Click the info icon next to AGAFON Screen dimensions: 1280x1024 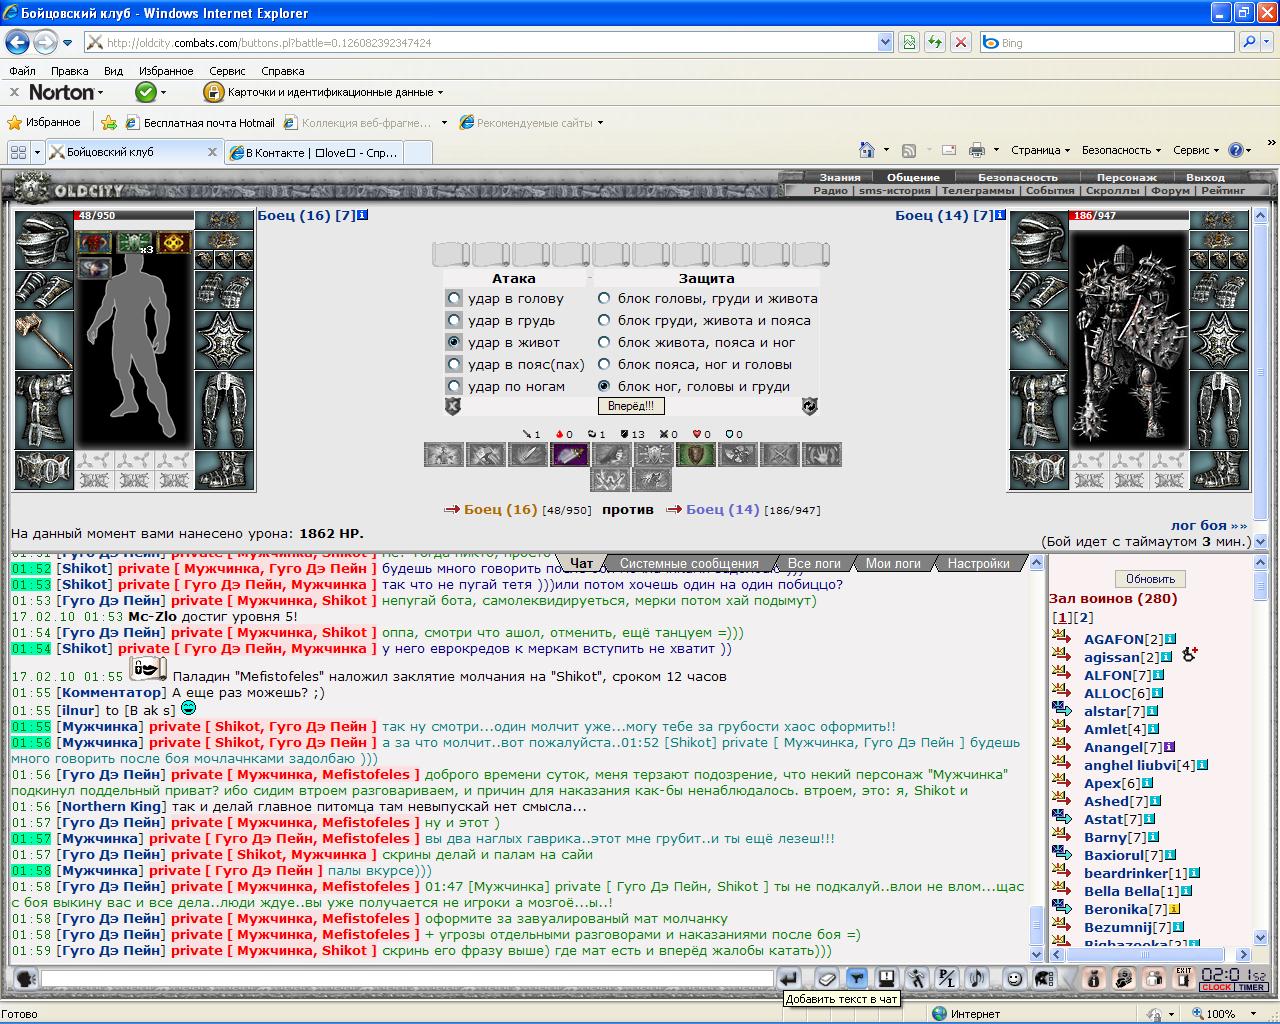1170,639
